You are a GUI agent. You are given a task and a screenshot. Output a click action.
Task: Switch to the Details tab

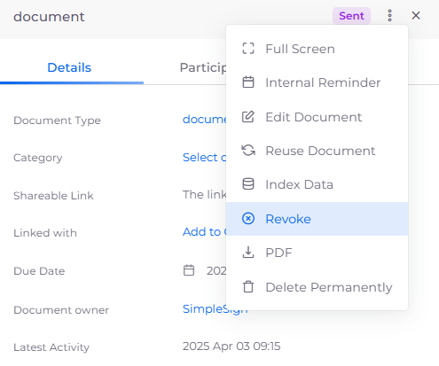(x=69, y=68)
